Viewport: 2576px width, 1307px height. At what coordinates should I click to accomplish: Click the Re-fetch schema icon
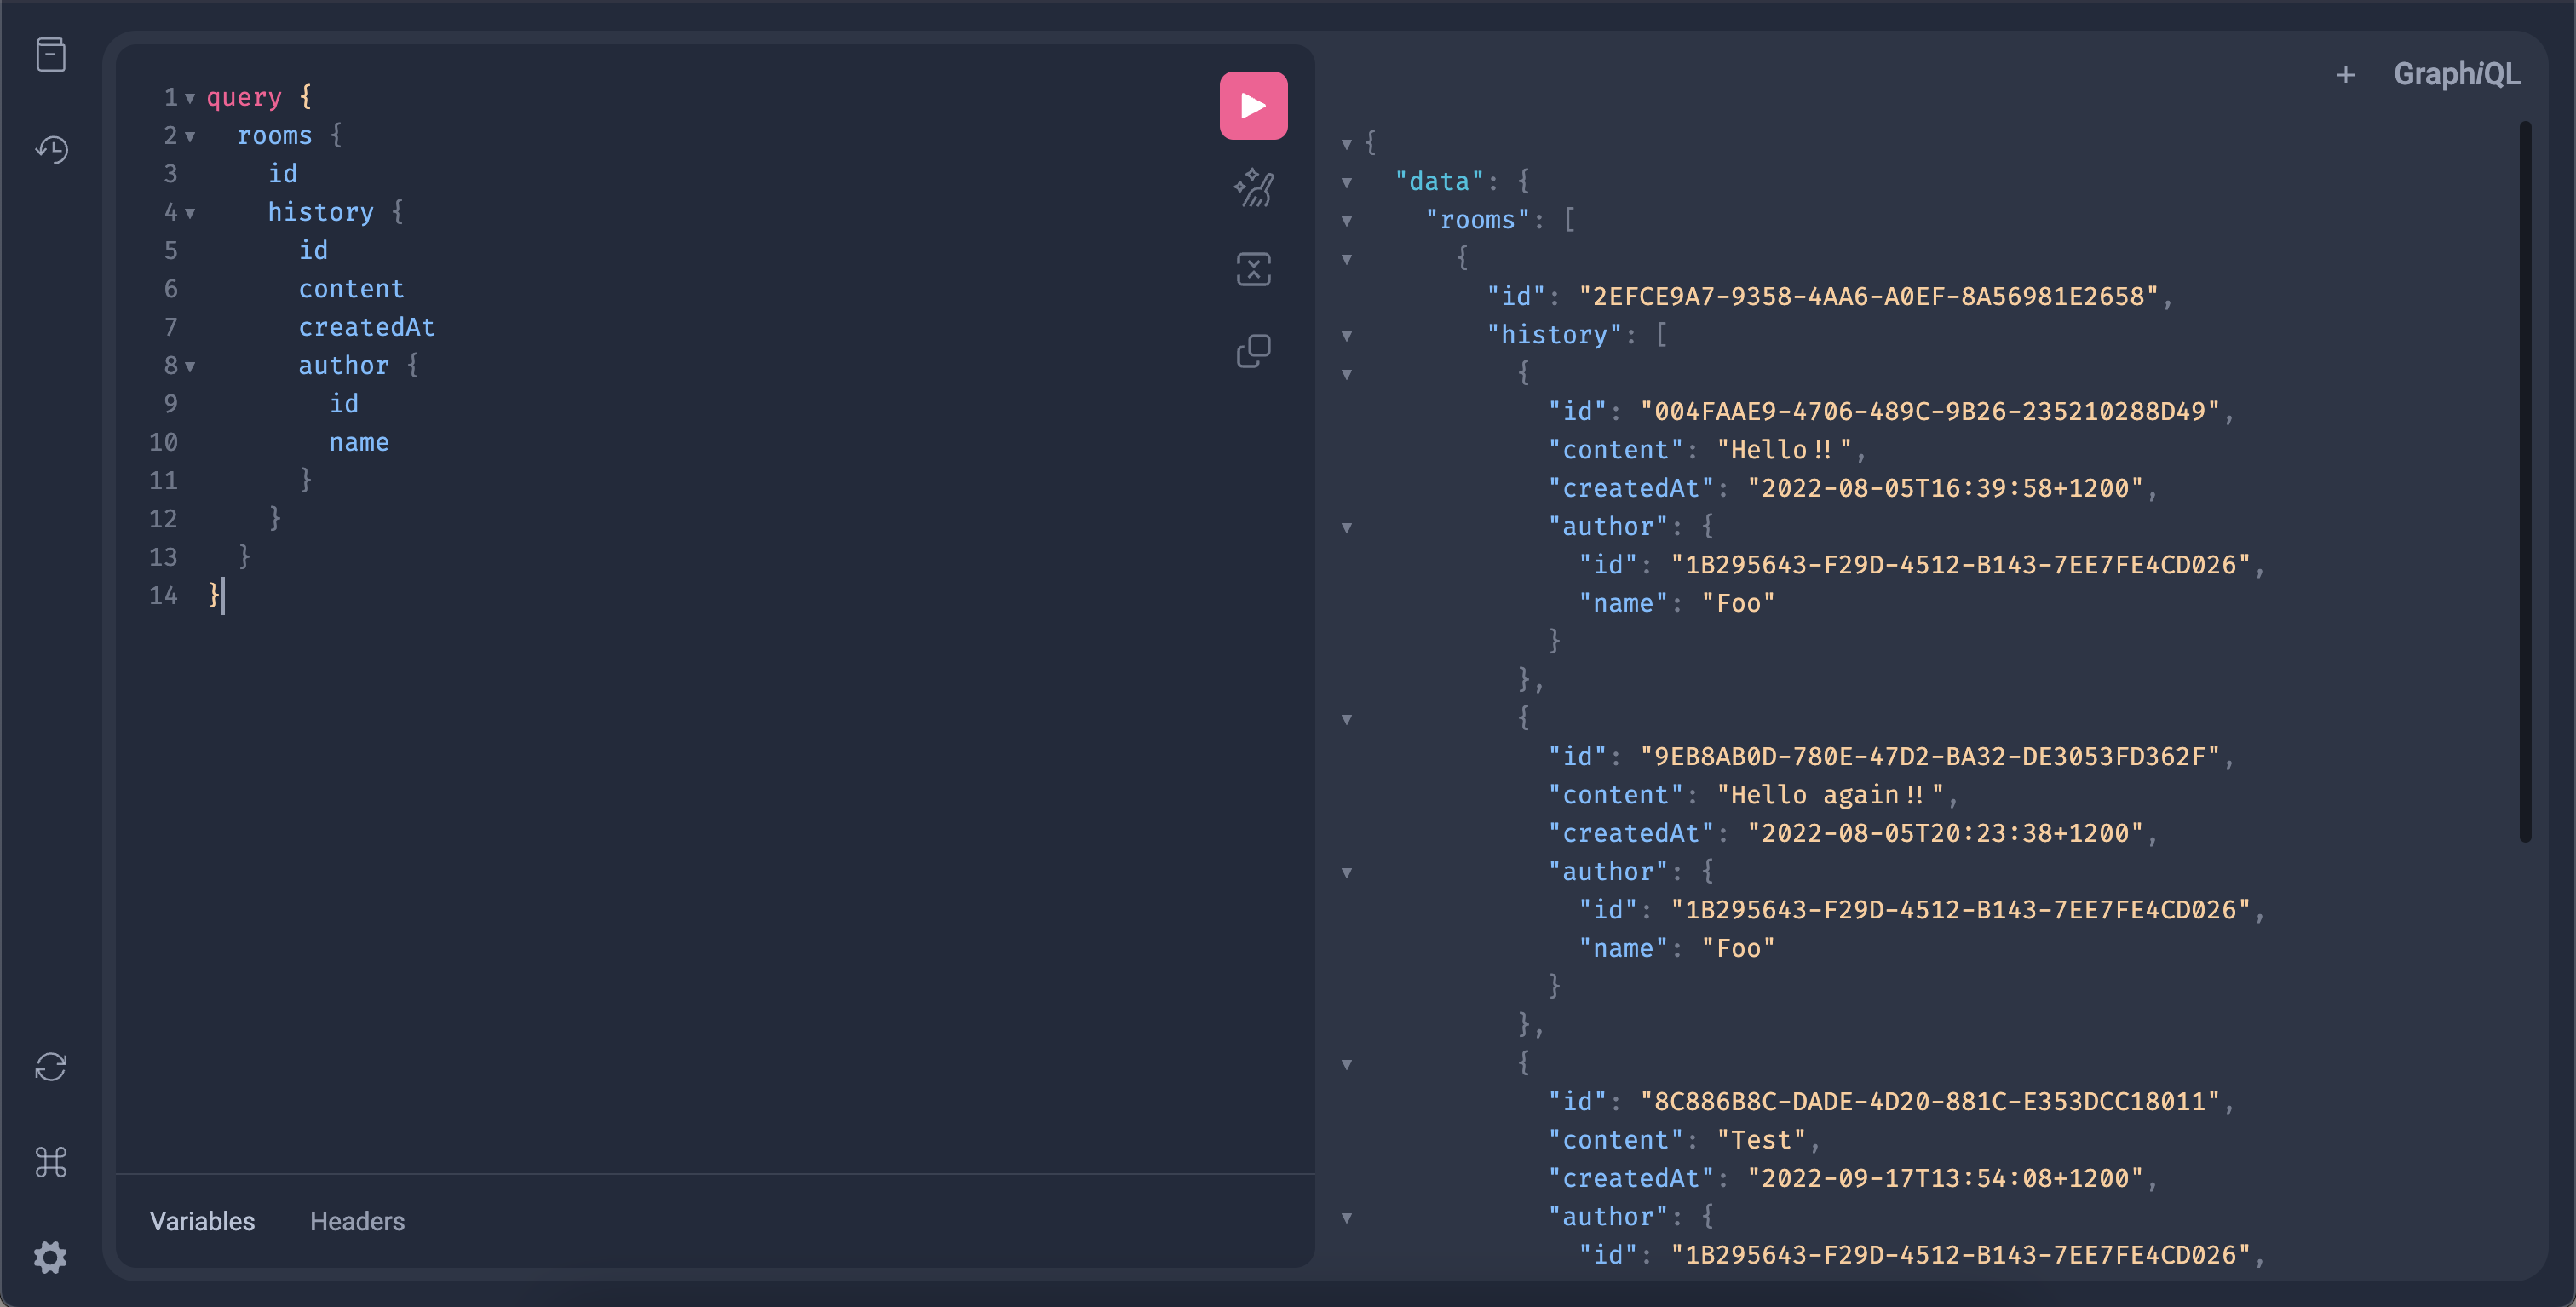[x=51, y=1066]
